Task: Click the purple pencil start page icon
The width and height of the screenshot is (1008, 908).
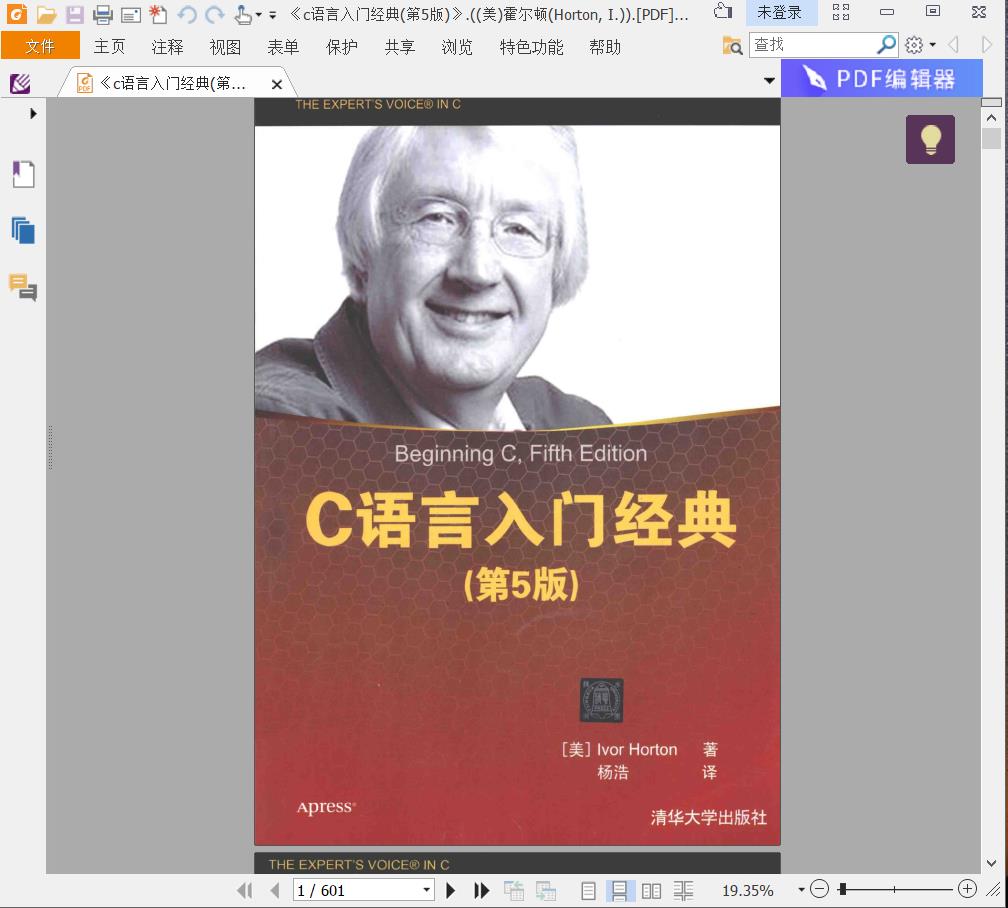Action: click(21, 83)
